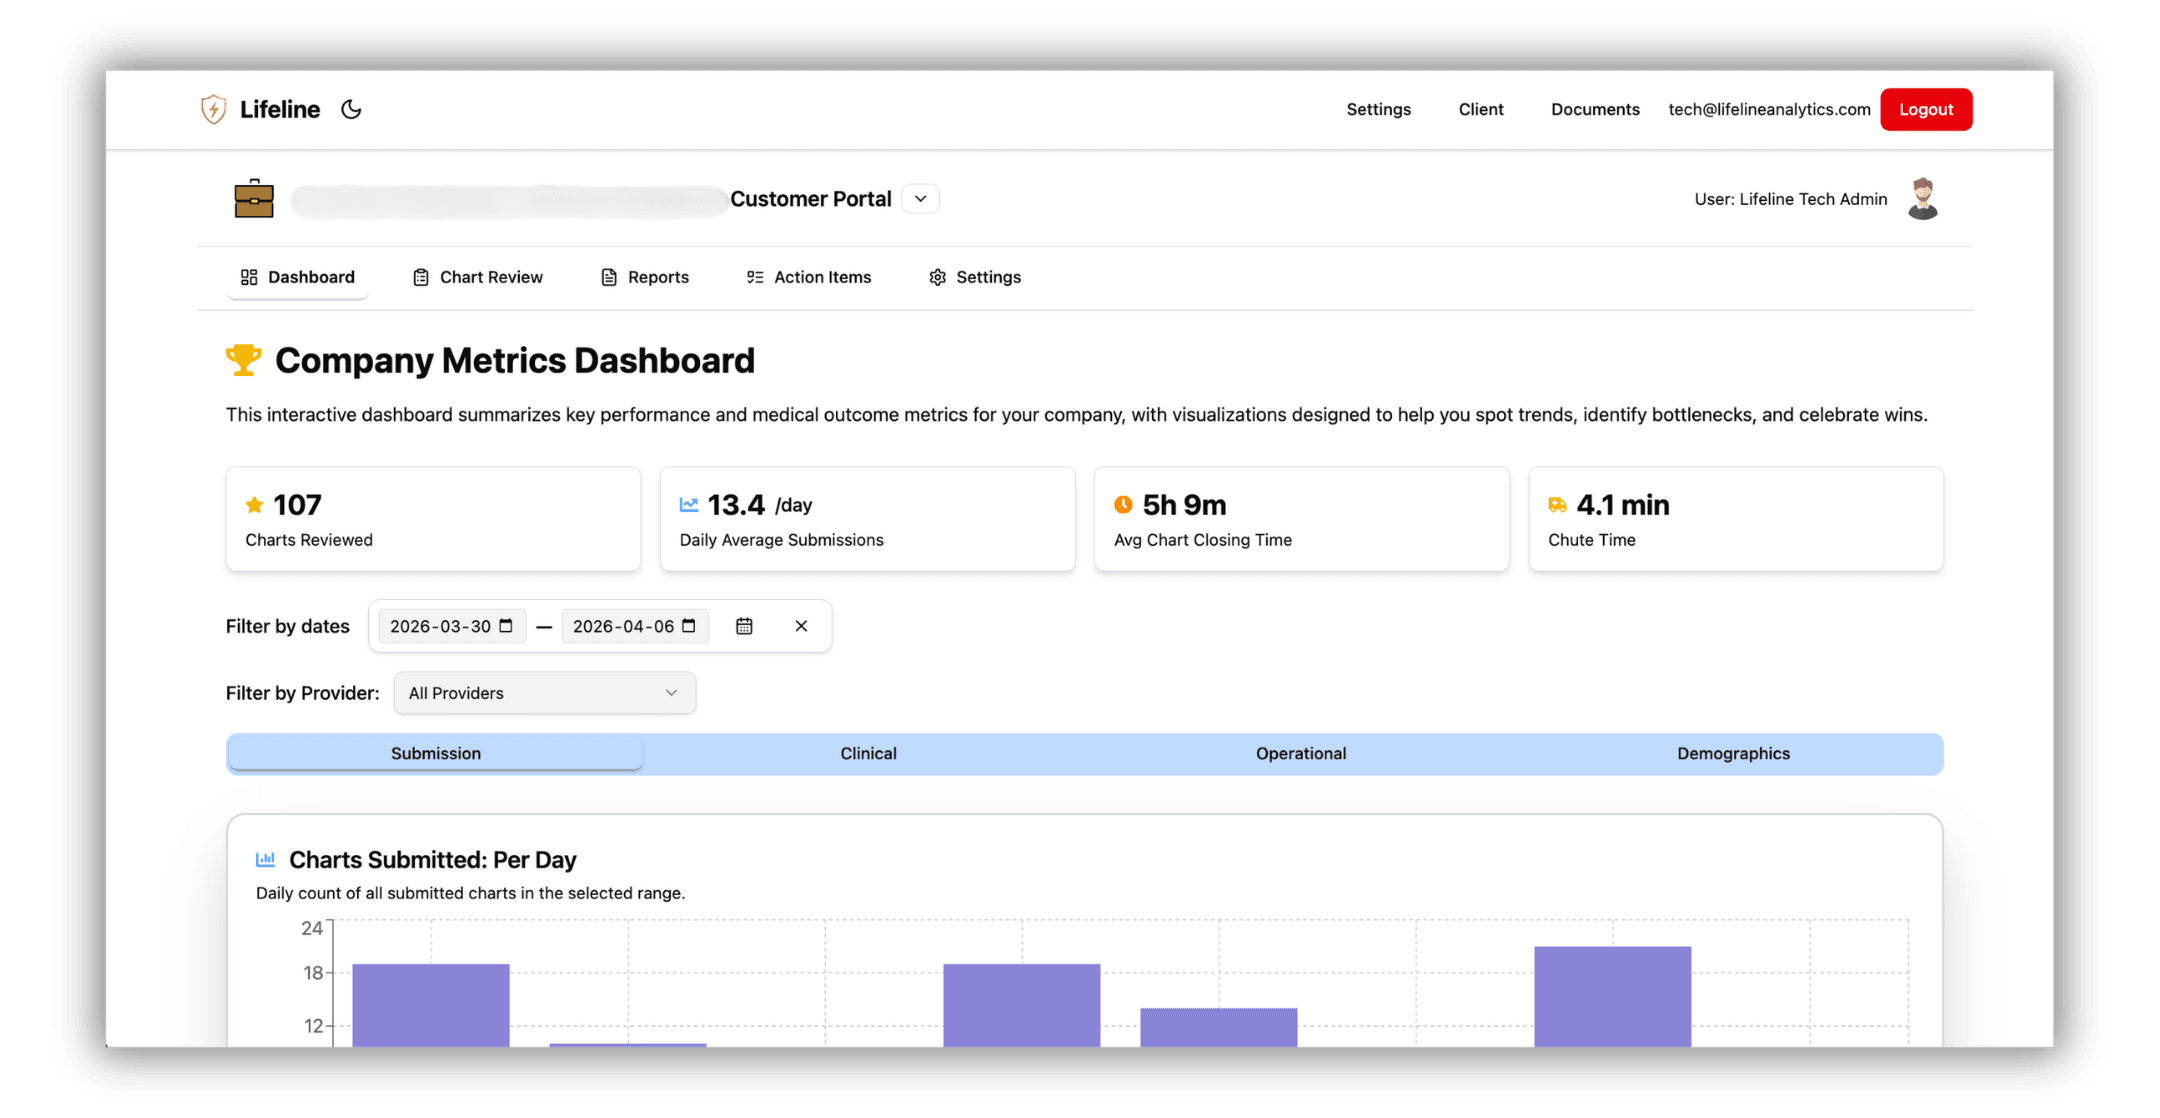Switch to the Clinical tab

(x=867, y=753)
